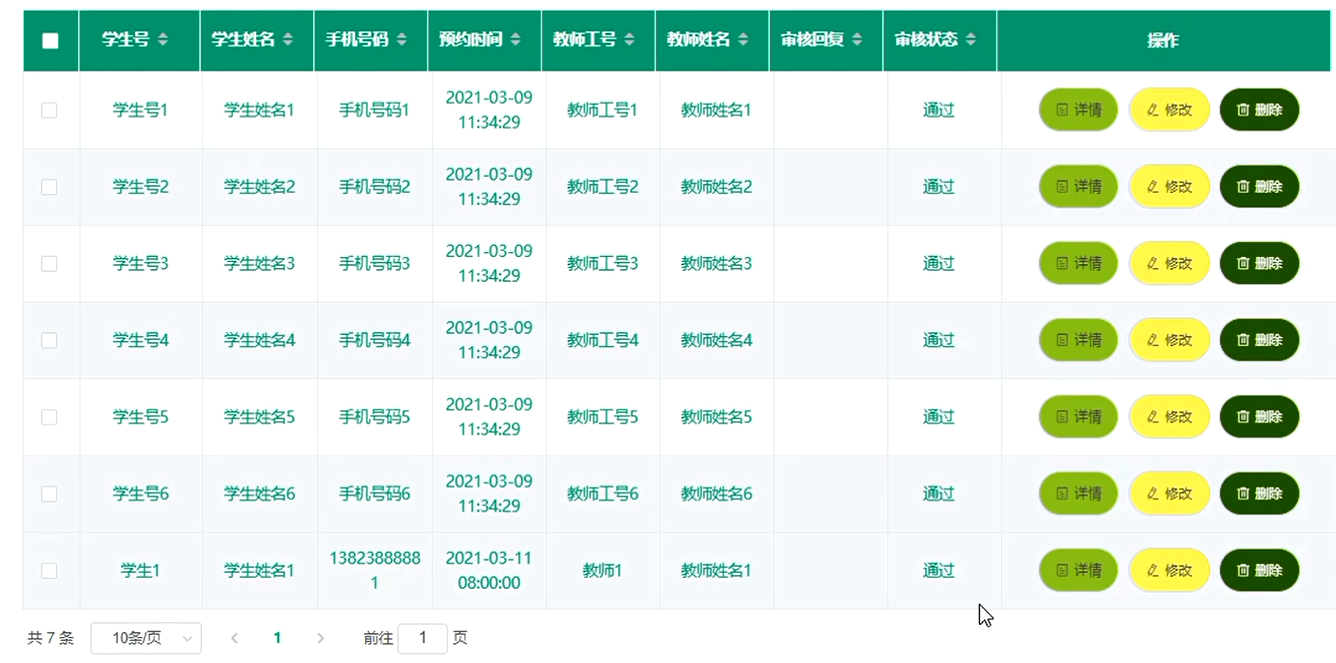Click the 教师工号4 cell
The height and width of the screenshot is (663, 1336).
tap(602, 340)
